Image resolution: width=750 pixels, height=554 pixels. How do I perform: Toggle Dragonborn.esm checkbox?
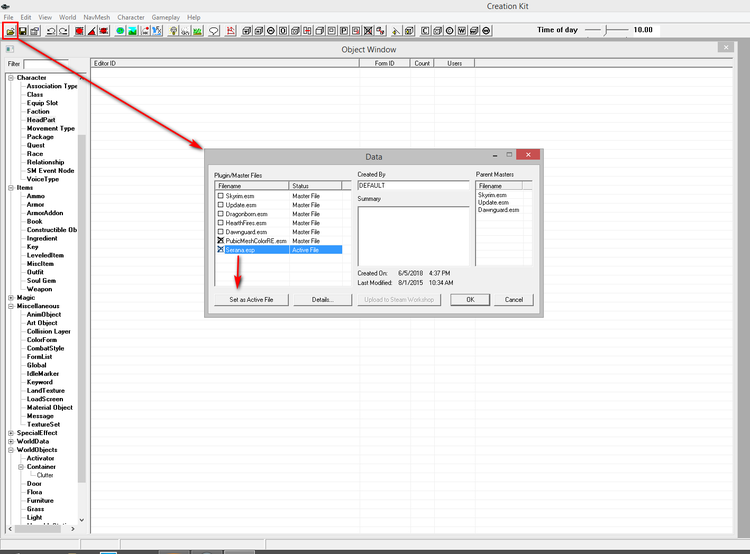point(221,214)
